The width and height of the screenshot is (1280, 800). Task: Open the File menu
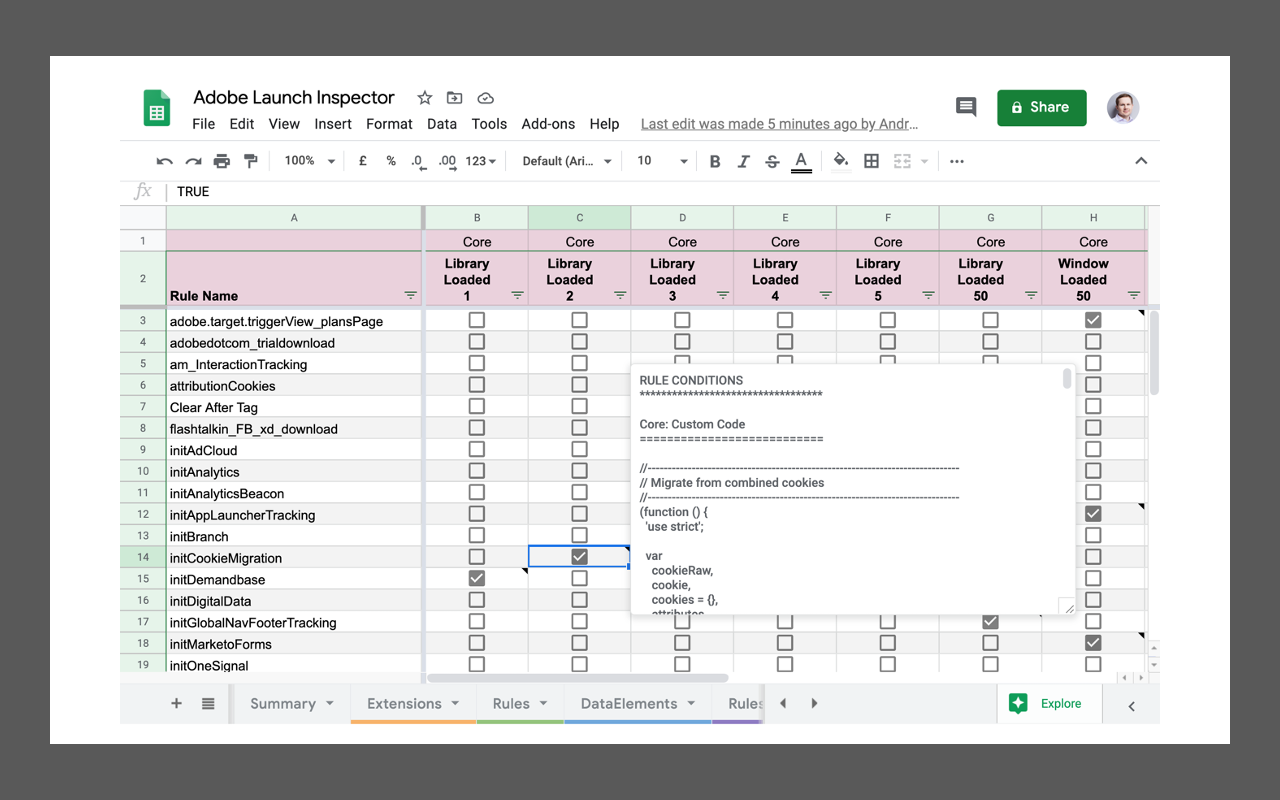click(x=204, y=124)
